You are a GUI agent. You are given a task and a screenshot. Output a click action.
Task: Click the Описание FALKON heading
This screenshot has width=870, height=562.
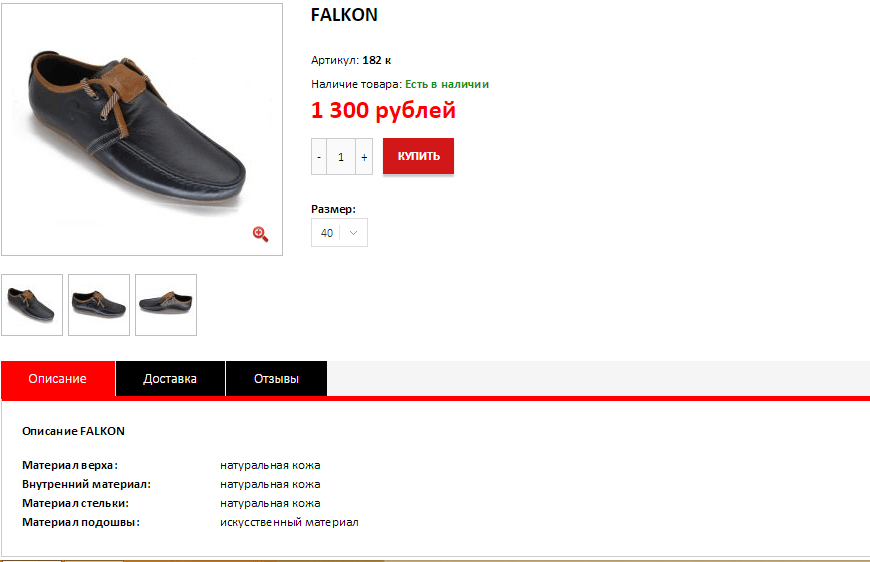[73, 431]
